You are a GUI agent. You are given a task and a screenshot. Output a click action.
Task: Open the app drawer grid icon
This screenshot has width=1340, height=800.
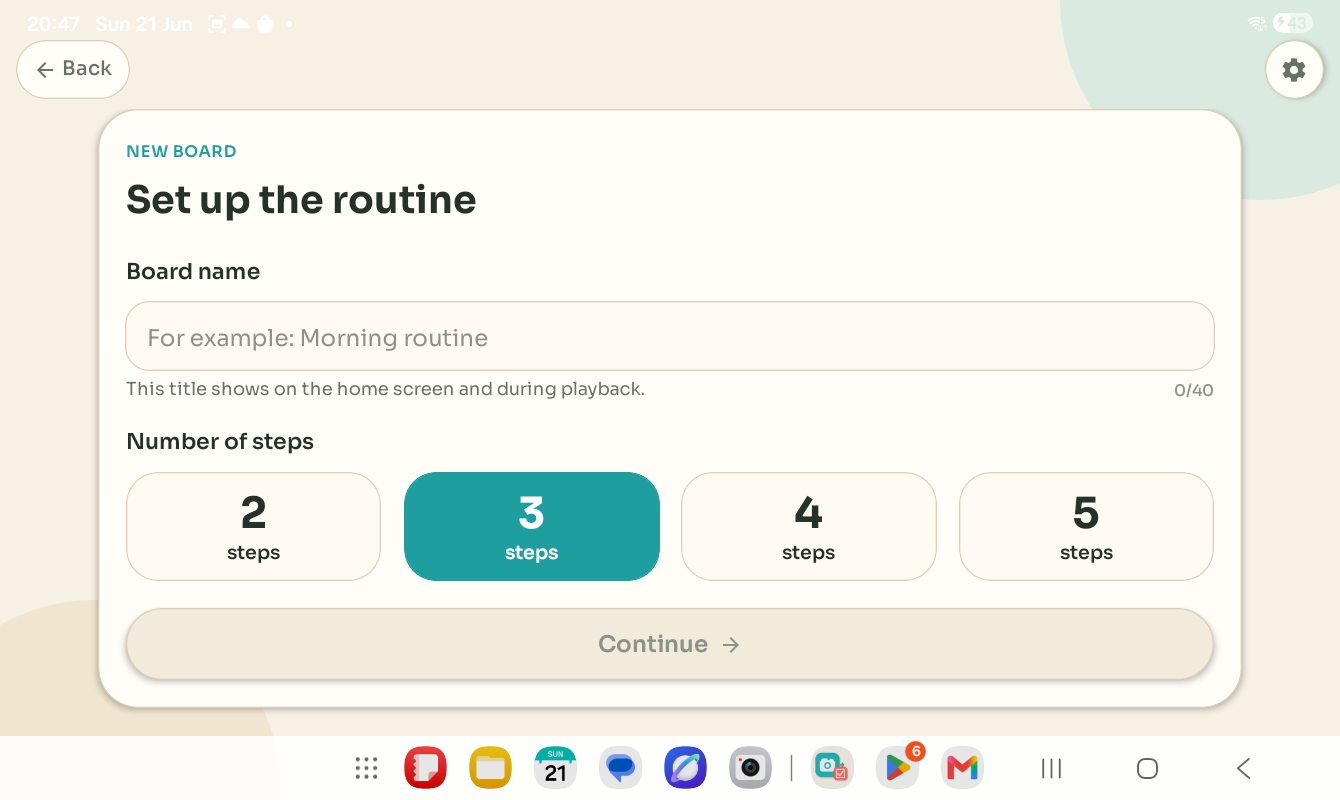(x=367, y=768)
